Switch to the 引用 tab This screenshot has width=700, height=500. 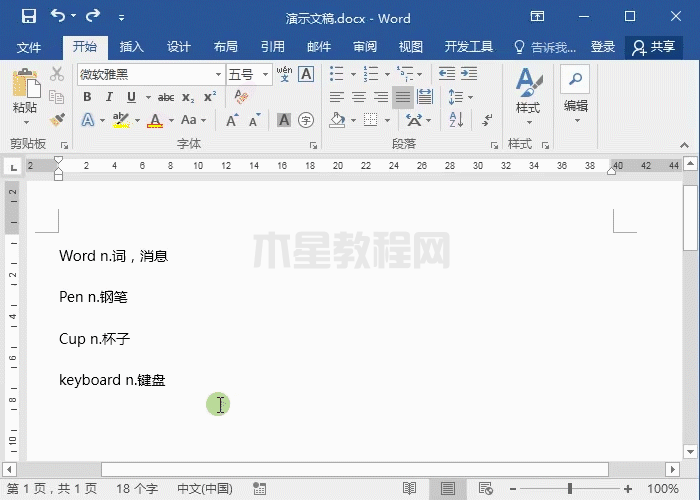[x=272, y=47]
